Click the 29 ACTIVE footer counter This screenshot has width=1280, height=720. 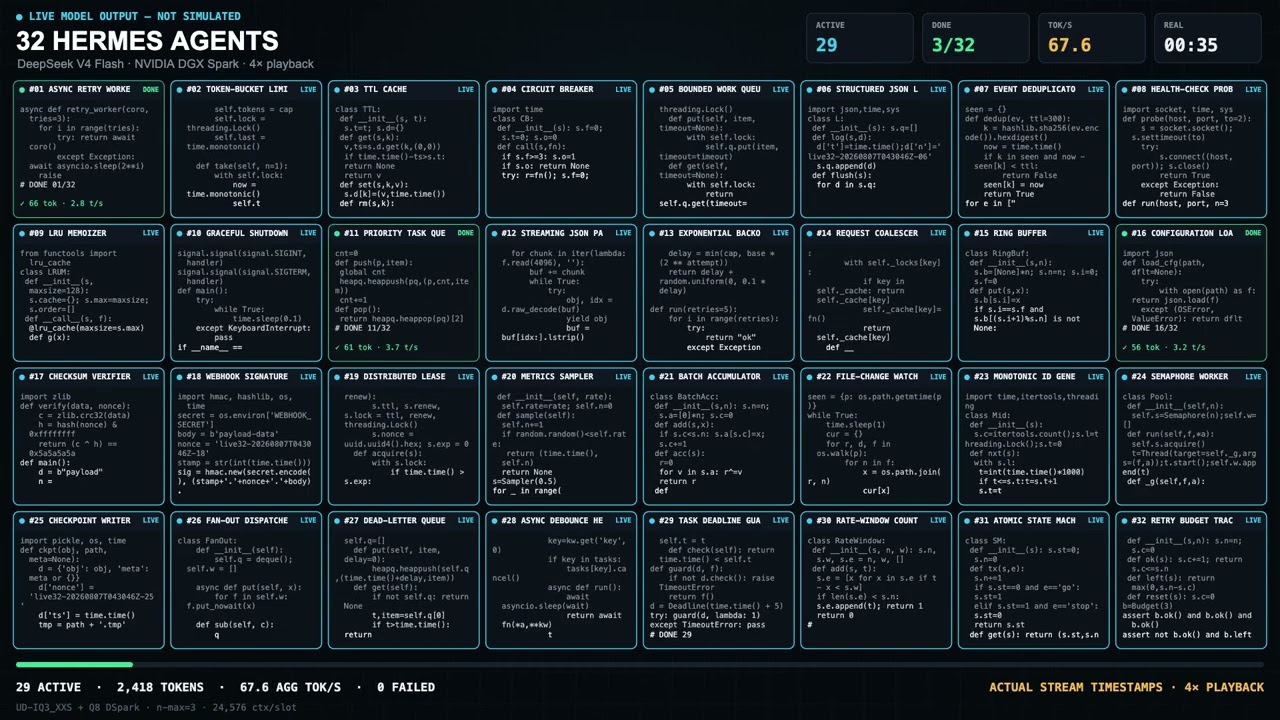tap(50, 688)
